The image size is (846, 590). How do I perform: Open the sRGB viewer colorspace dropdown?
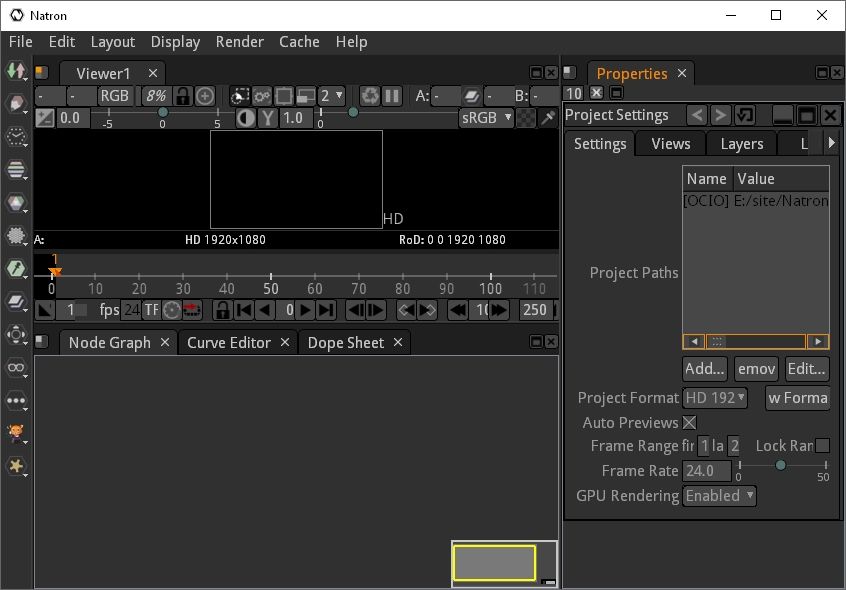(x=486, y=118)
